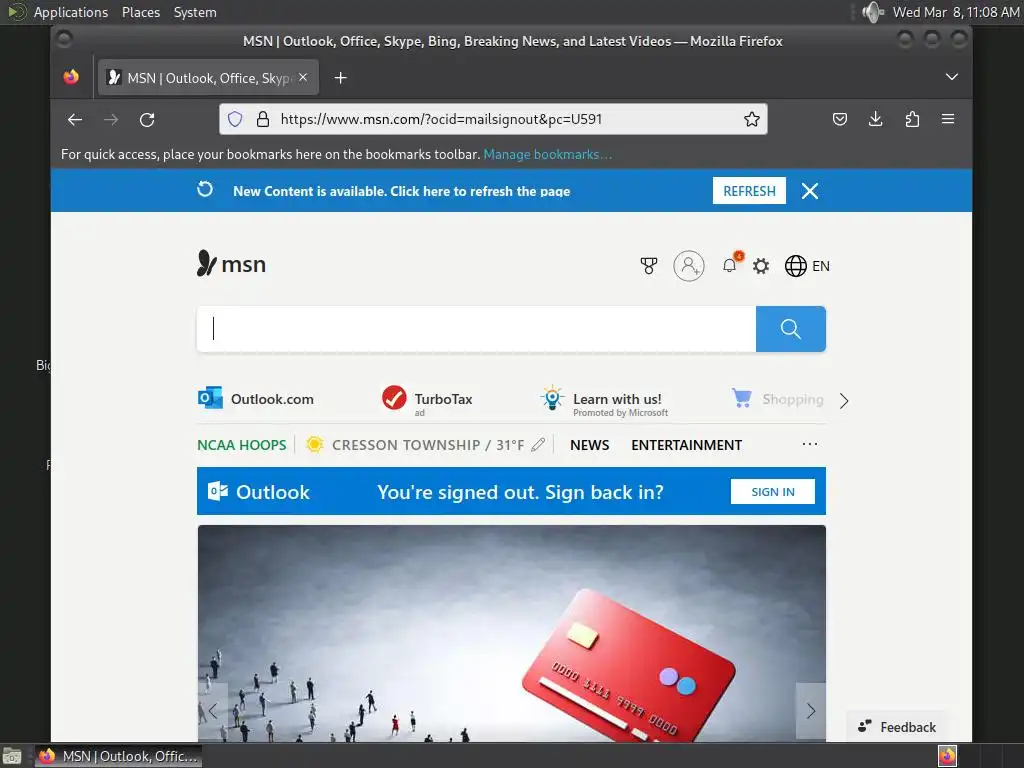Image resolution: width=1024 pixels, height=768 pixels.
Task: Click the Firefox back arrow
Action: click(x=75, y=120)
